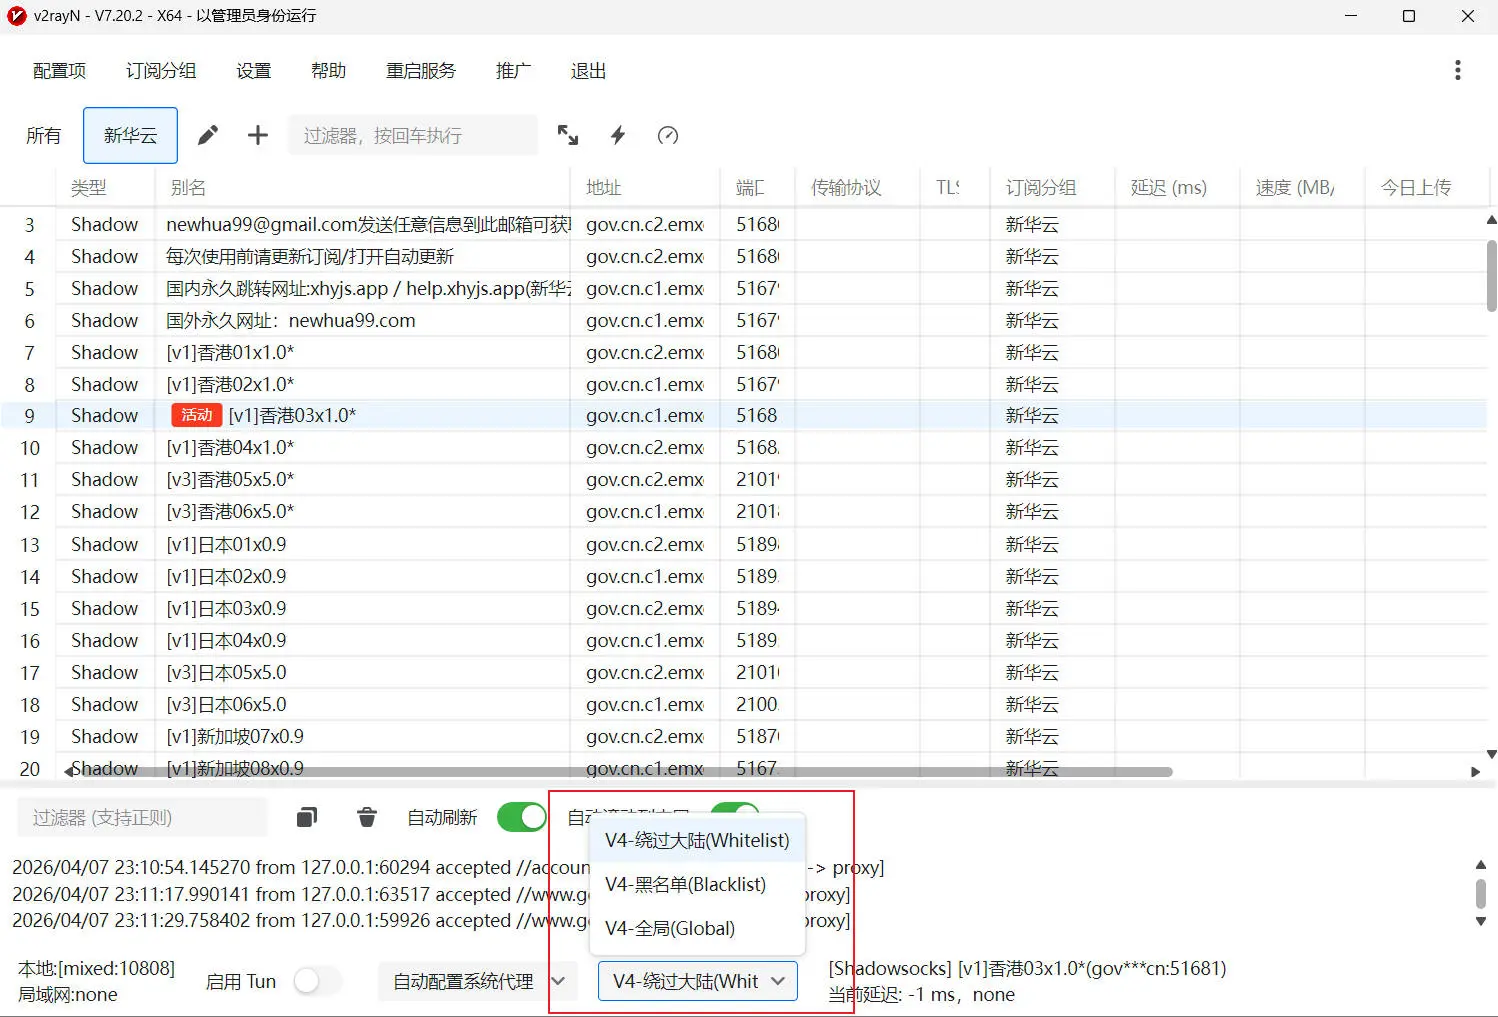This screenshot has height=1017, width=1498.
Task: Sort by the 延迟 (ms) column header
Action: (1168, 187)
